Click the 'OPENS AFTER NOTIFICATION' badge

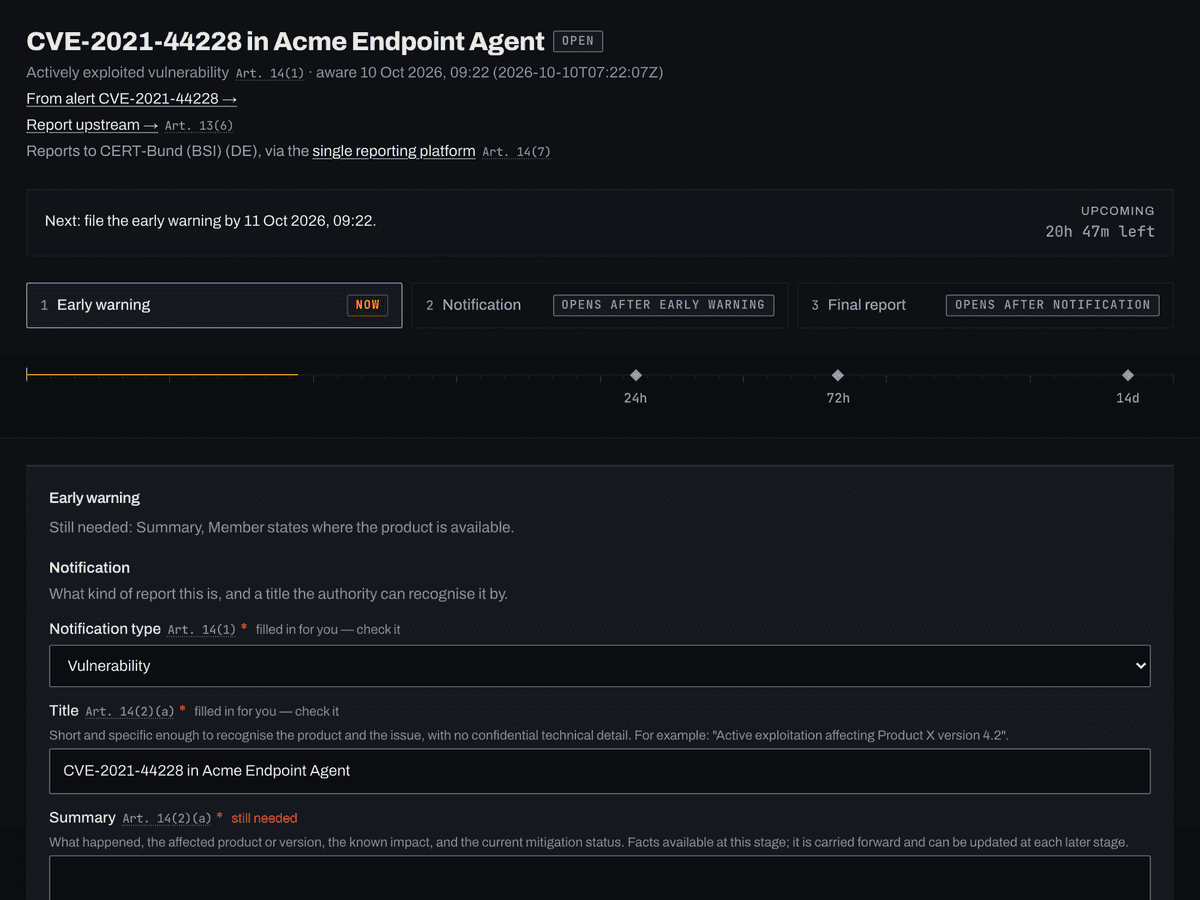1053,305
